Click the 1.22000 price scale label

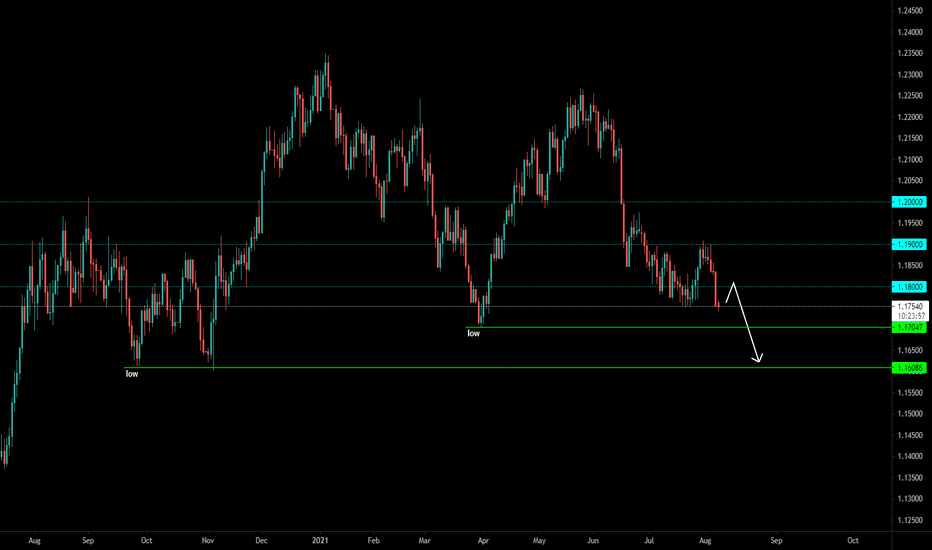(x=910, y=117)
